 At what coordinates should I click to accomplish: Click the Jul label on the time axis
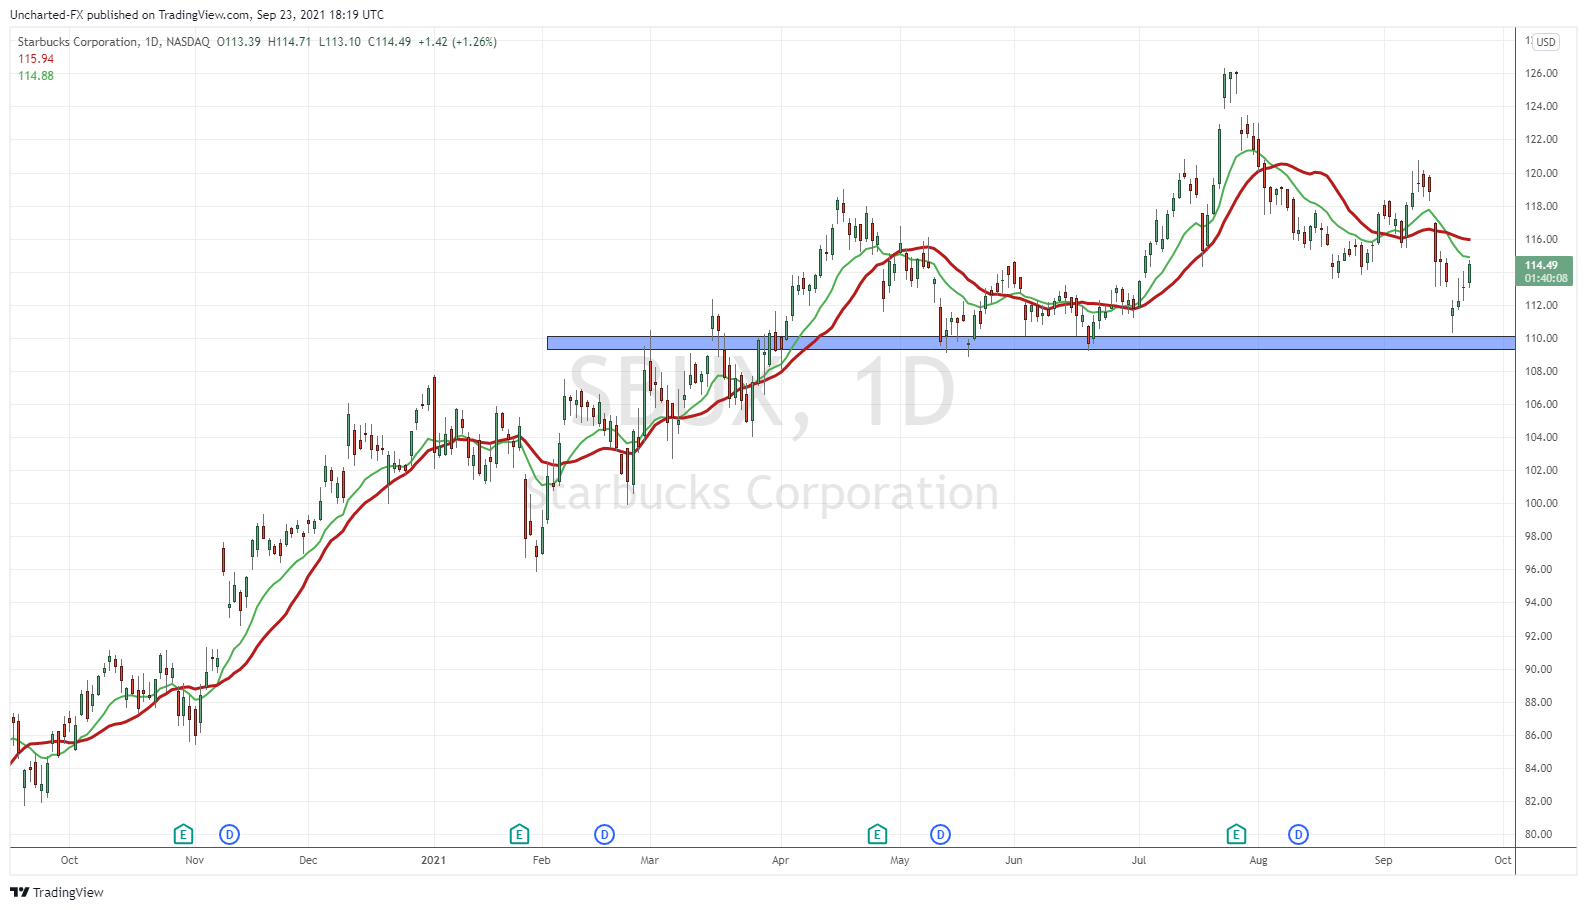tap(1139, 860)
